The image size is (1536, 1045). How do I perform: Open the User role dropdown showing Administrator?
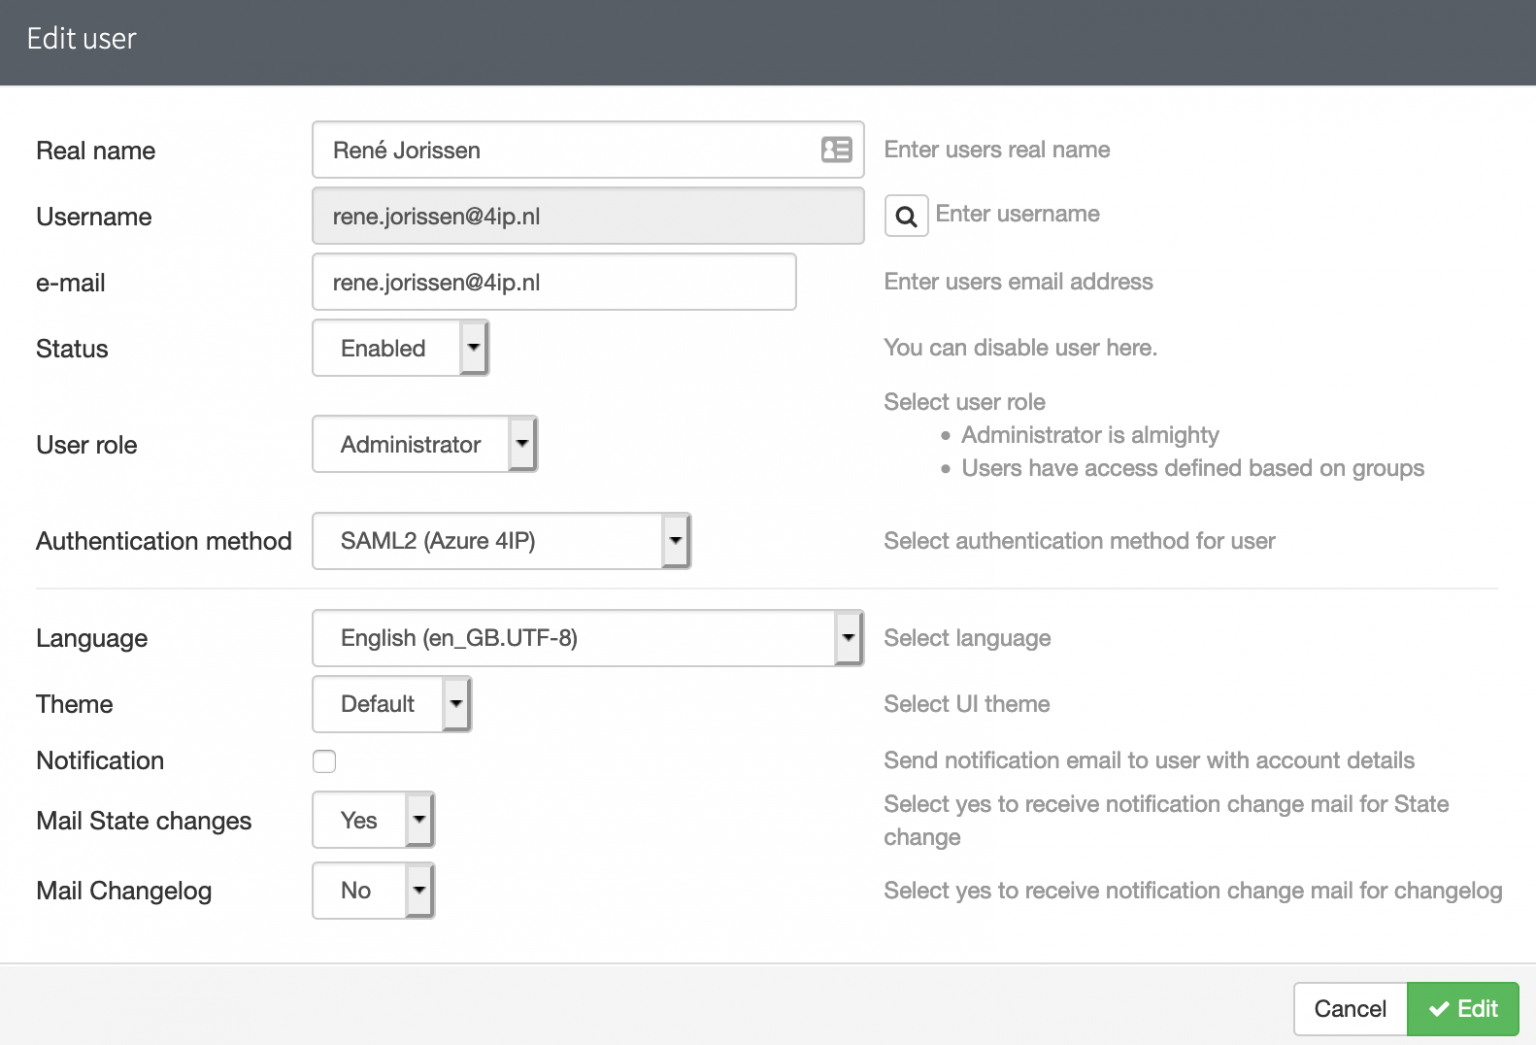coord(425,444)
